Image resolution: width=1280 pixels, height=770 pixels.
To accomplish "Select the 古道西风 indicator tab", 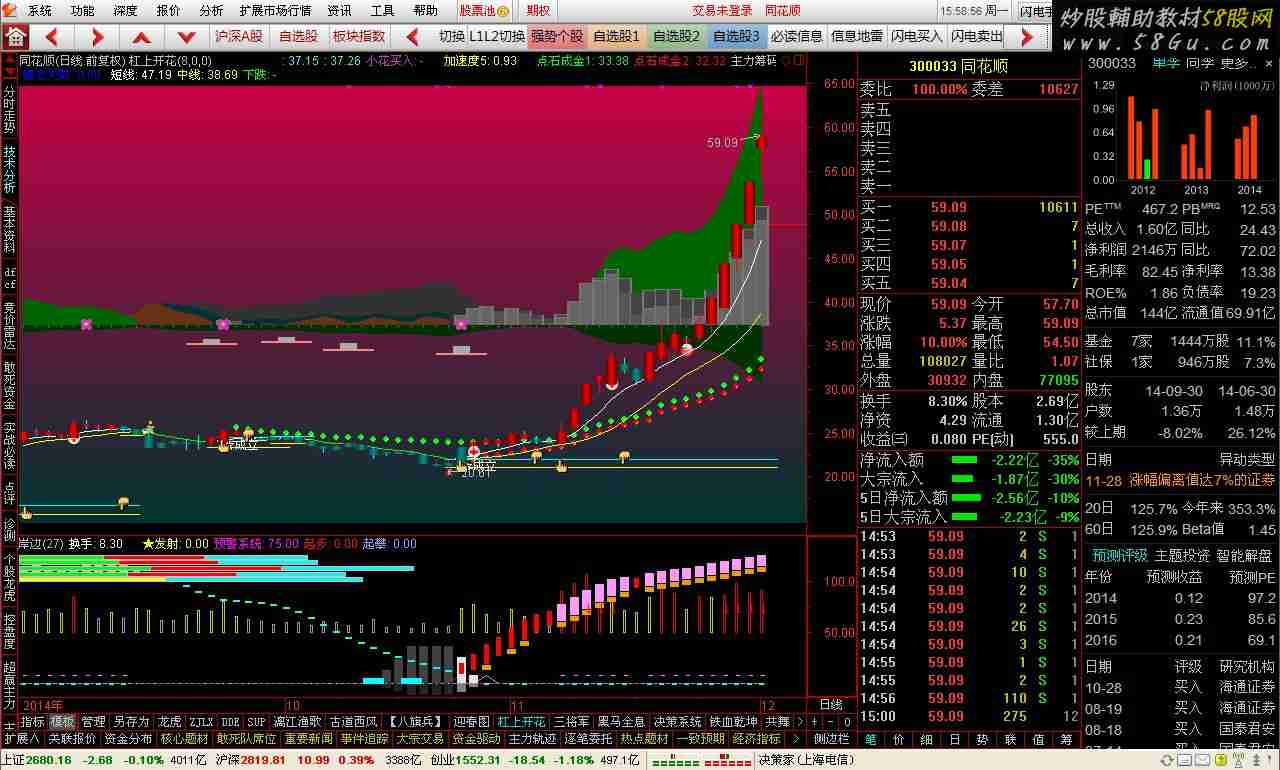I will click(354, 721).
